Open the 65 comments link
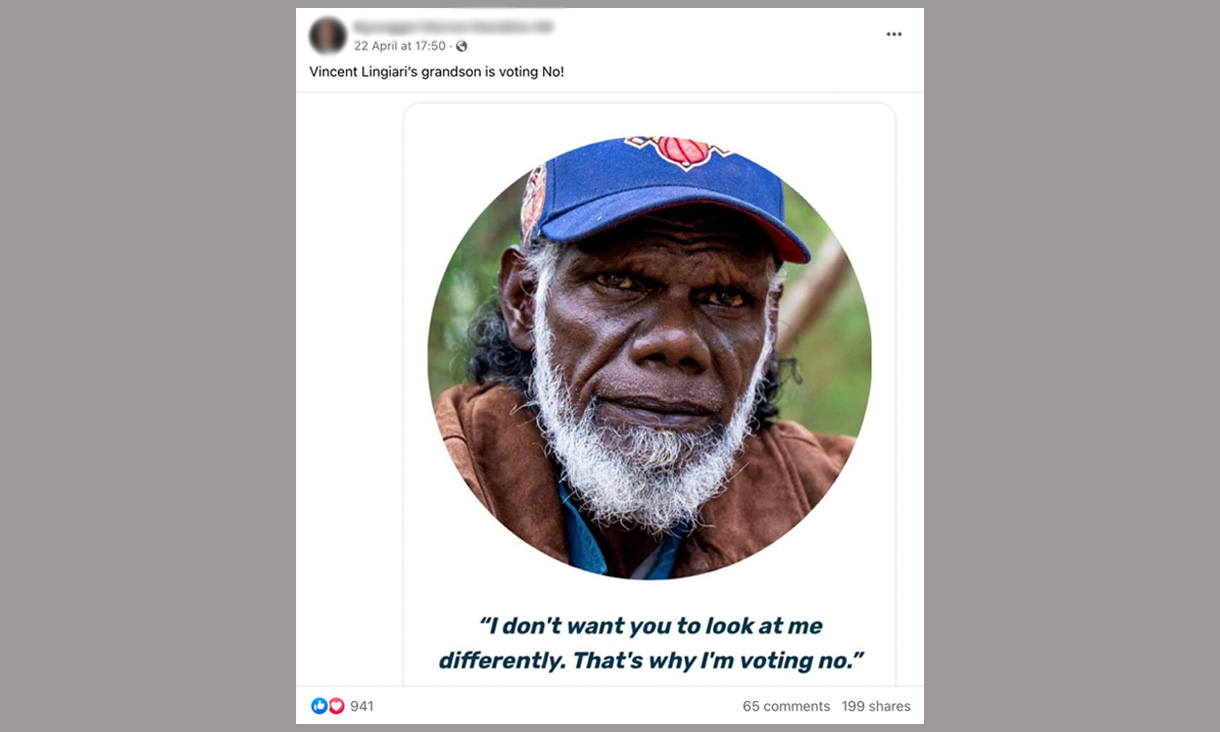1220x732 pixels. pos(786,705)
